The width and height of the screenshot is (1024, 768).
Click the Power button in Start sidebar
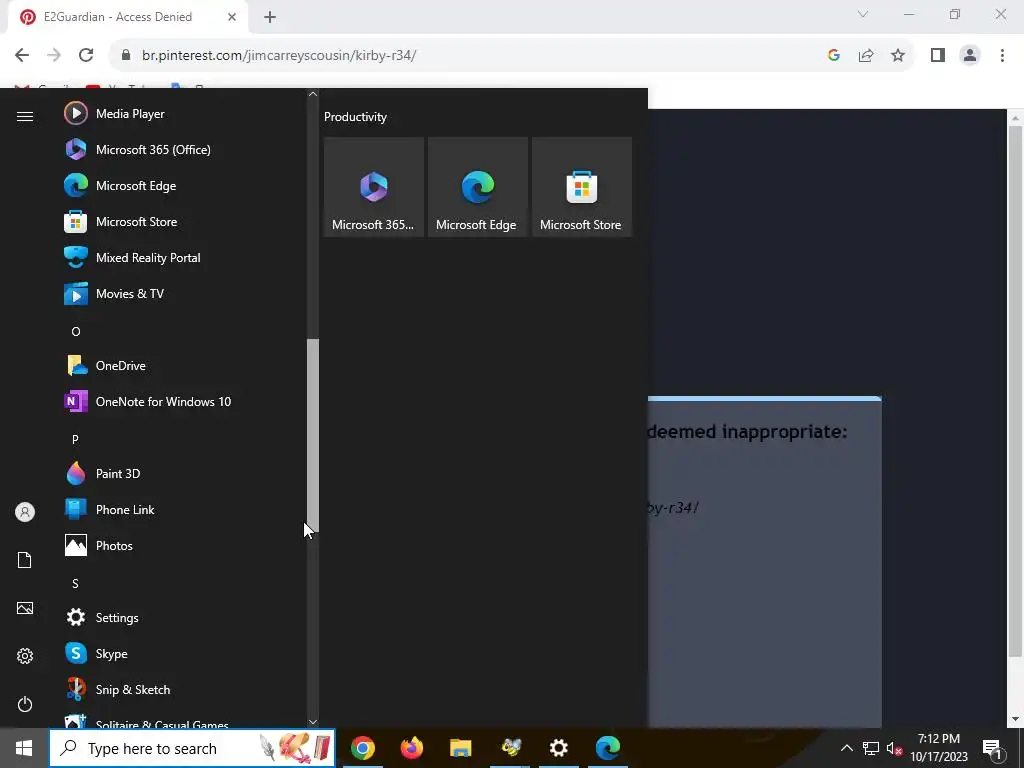pyautogui.click(x=25, y=704)
